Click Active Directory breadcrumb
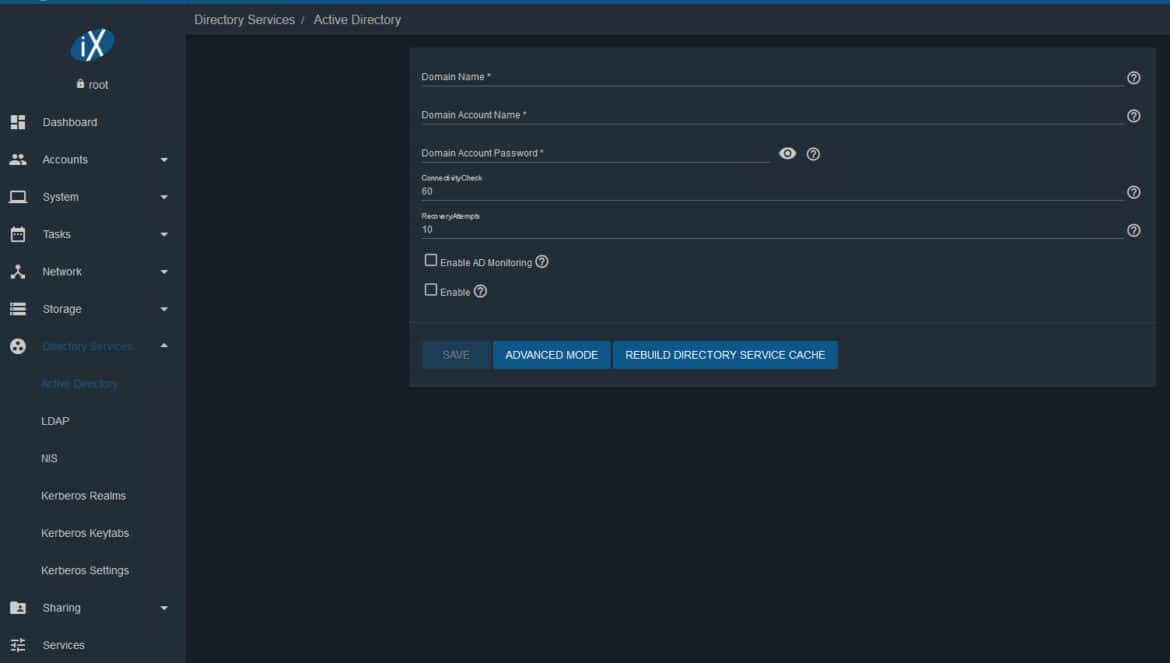The height and width of the screenshot is (663, 1170). pyautogui.click(x=357, y=20)
